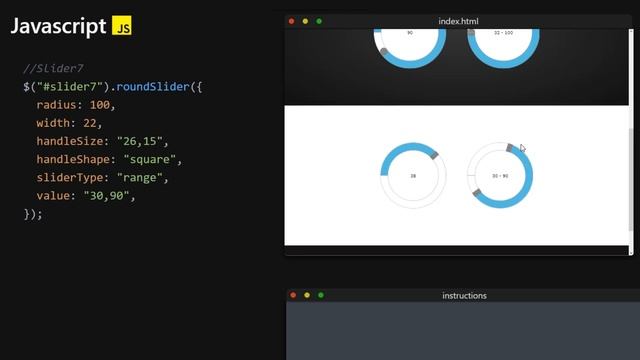Click the handleSize: "26,15" code line
The height and width of the screenshot is (360, 640).
coord(102,141)
